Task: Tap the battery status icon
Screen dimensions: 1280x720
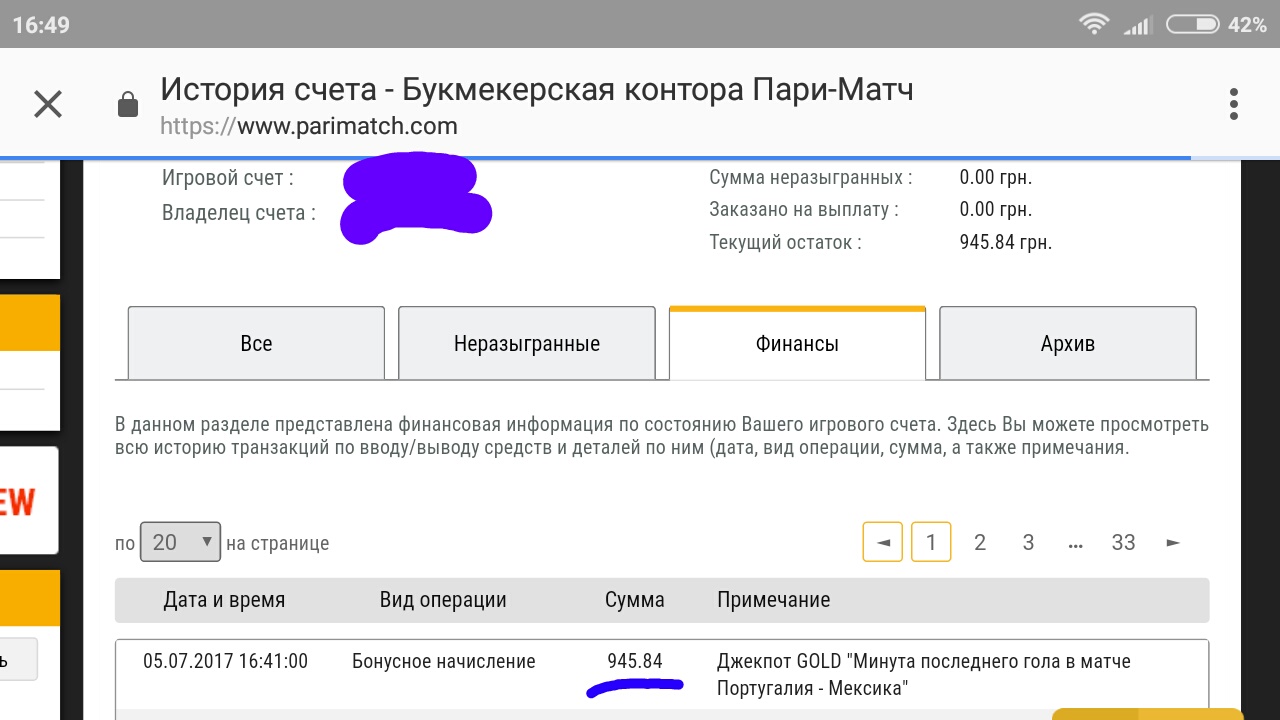Action: click(x=1192, y=25)
